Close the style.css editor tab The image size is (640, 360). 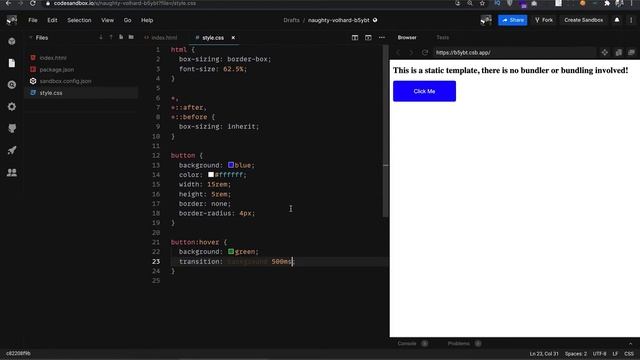click(x=233, y=38)
